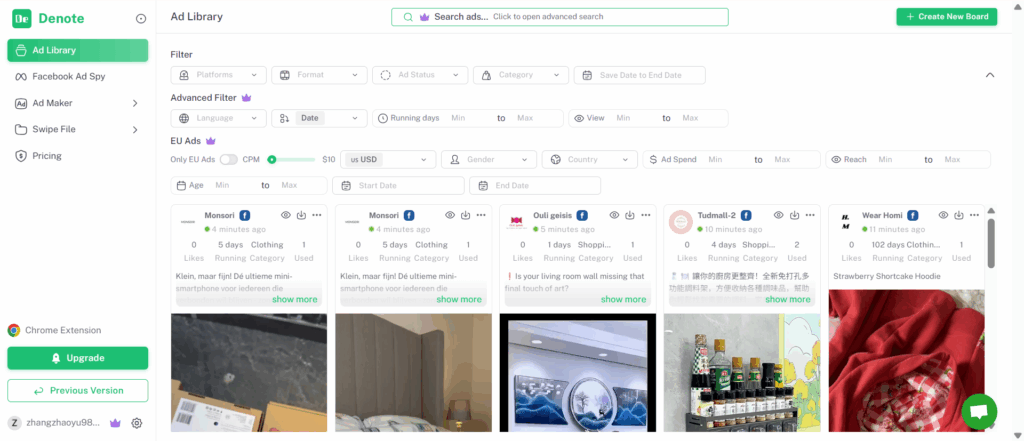Click the Advanced Filter crown icon

[x=246, y=98]
